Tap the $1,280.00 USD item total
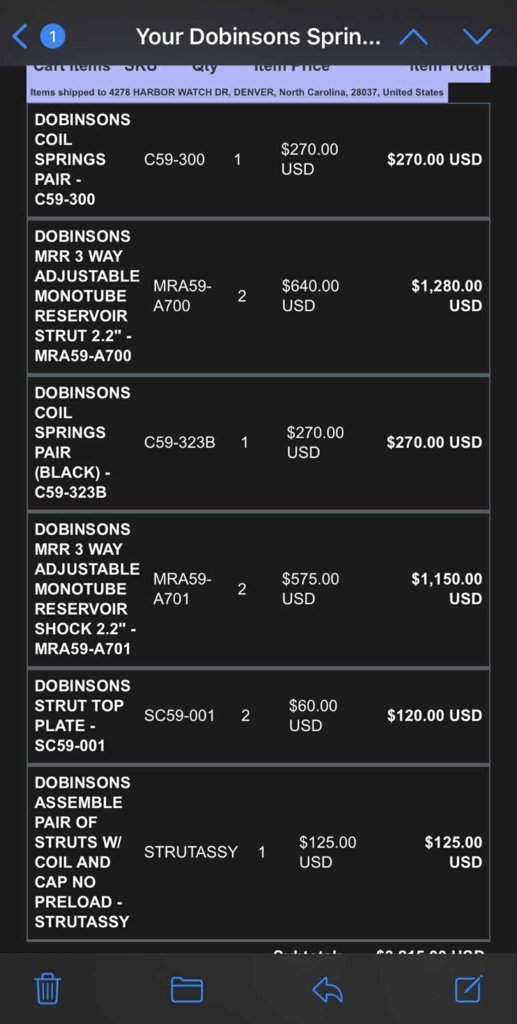The image size is (517, 1024). point(446,296)
